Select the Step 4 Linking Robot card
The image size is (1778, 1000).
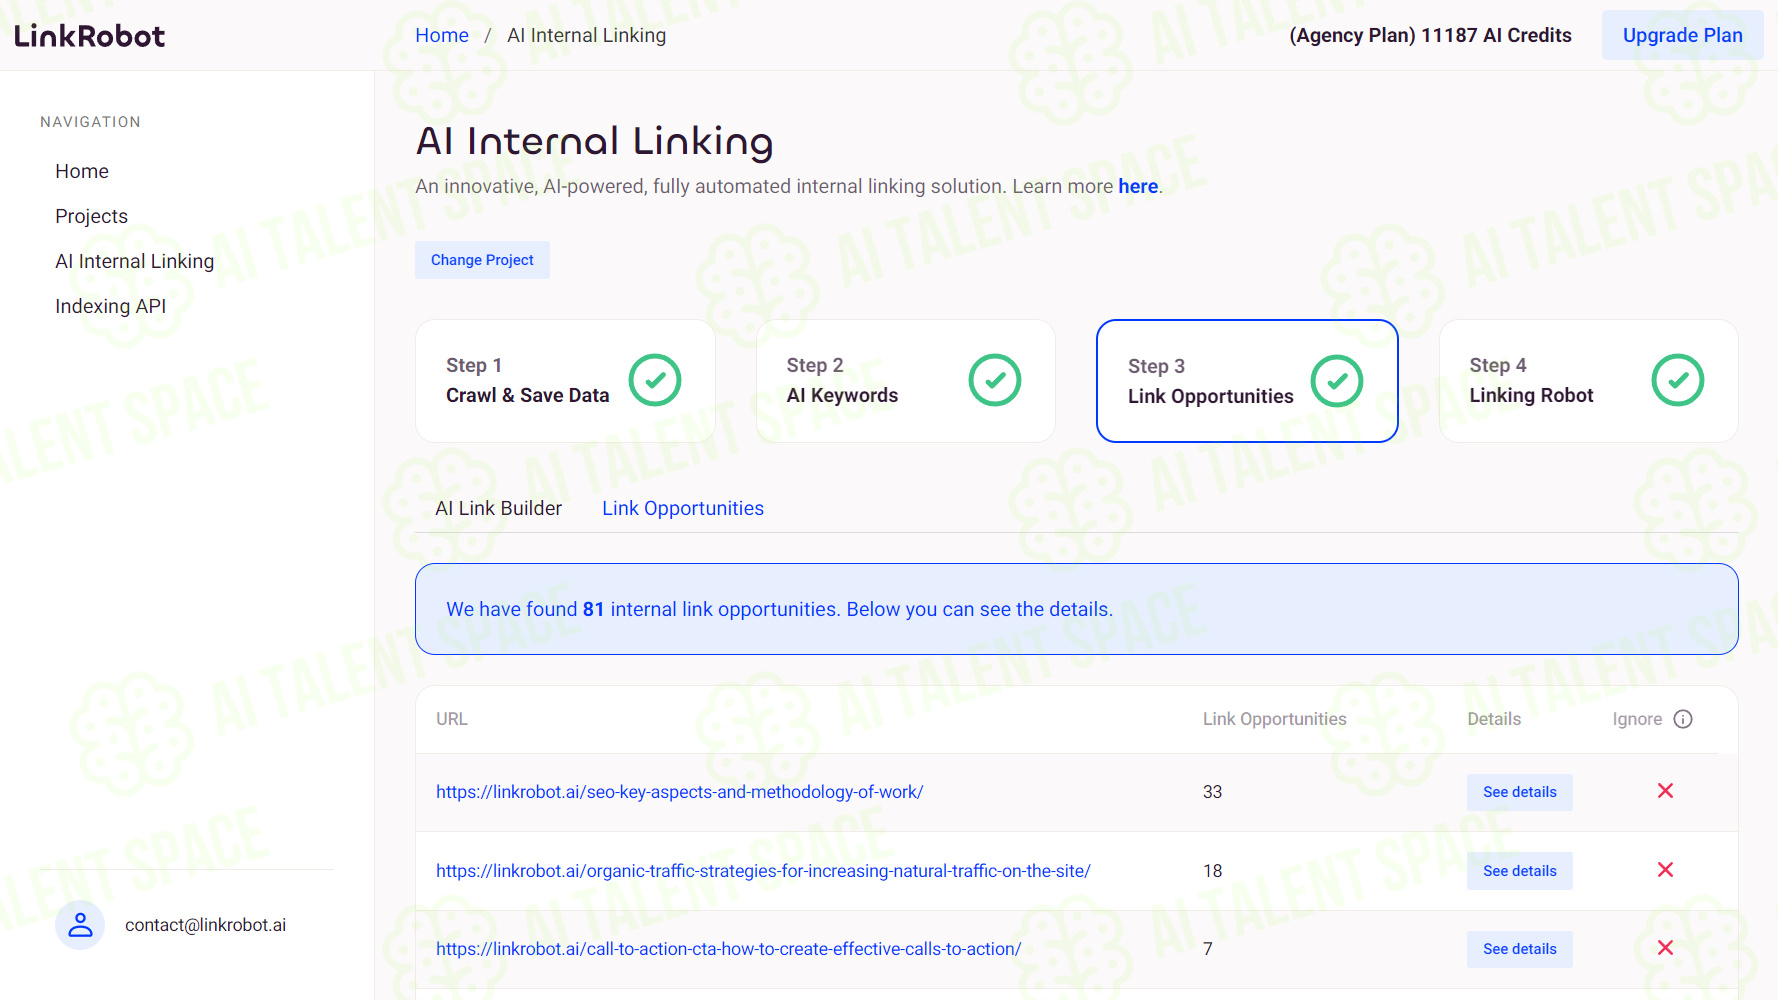1588,381
